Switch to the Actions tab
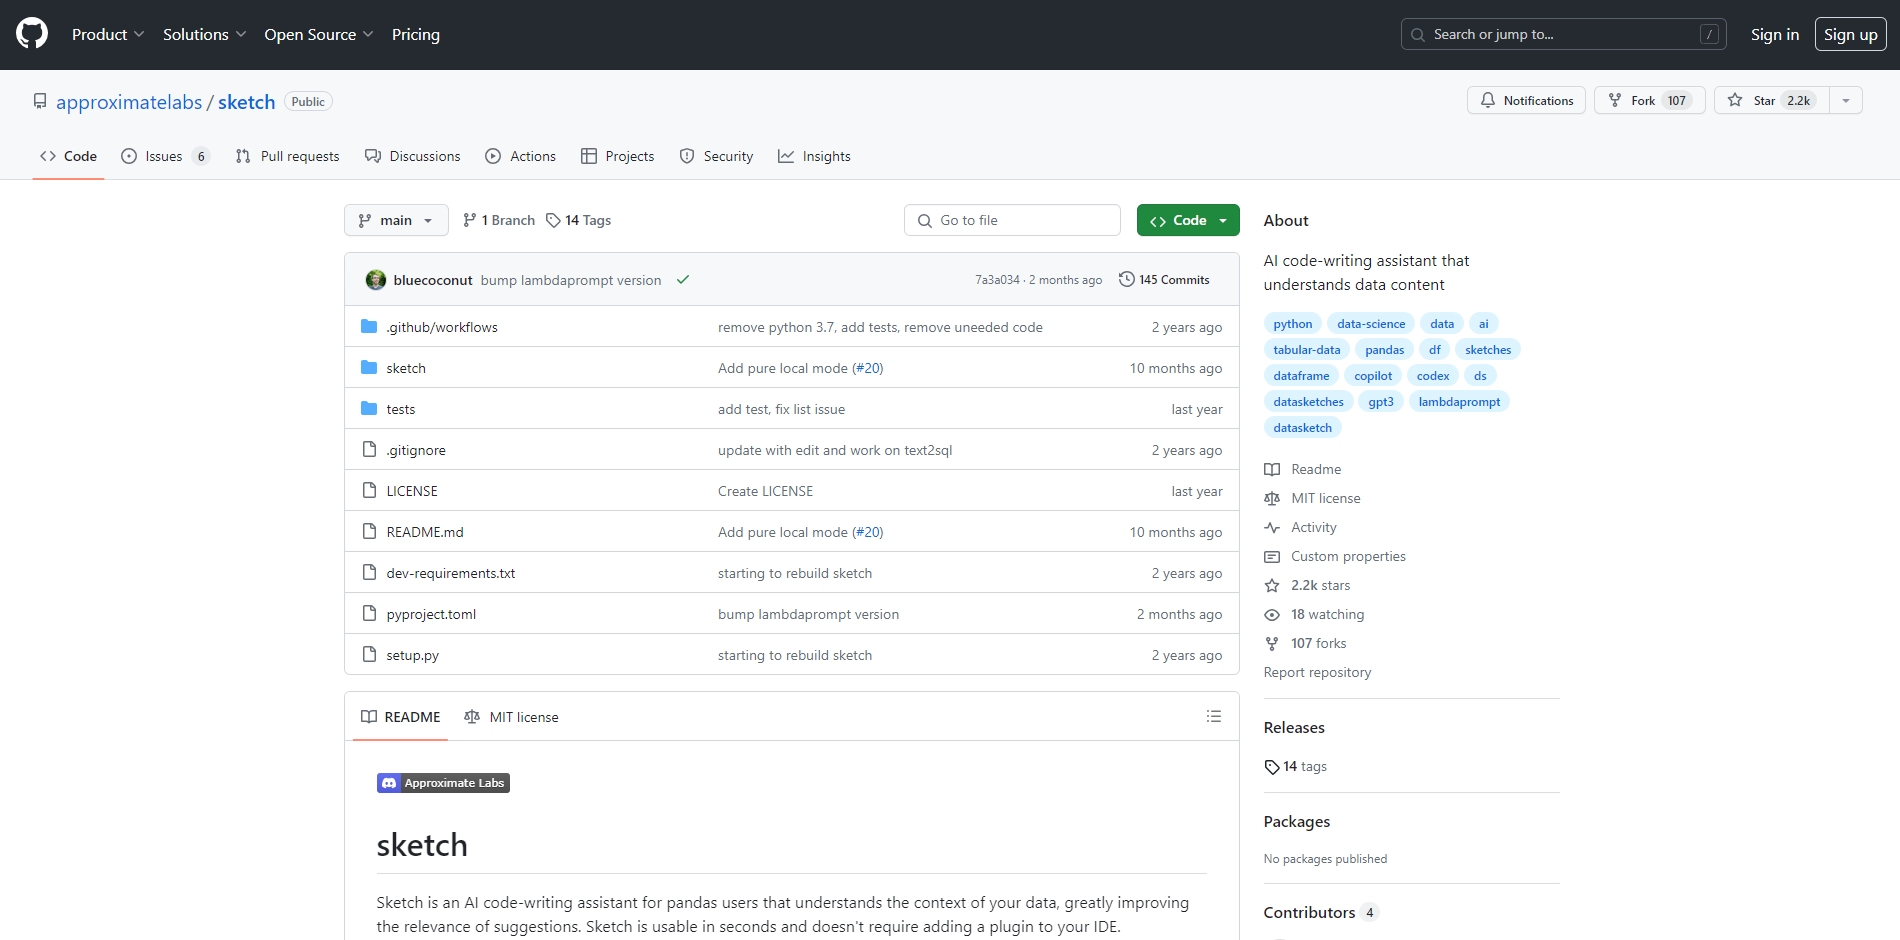The image size is (1900, 940). point(520,156)
